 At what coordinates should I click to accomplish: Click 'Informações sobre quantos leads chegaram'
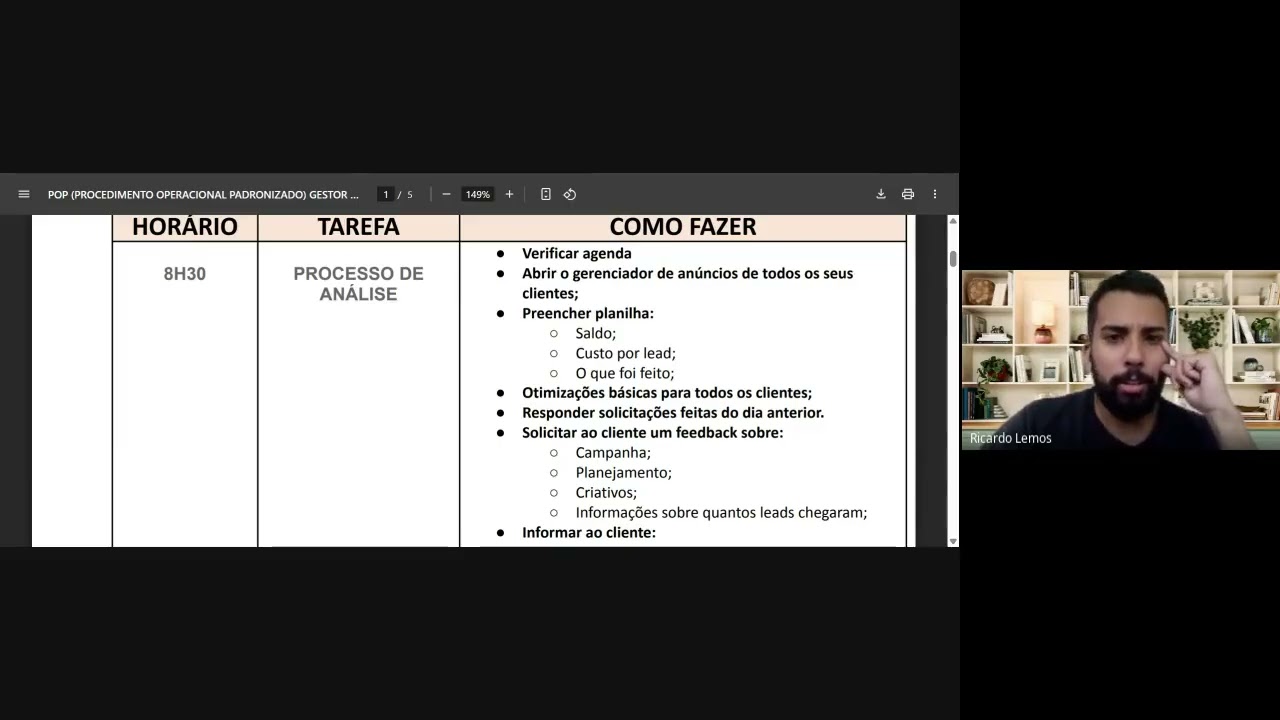click(x=721, y=512)
